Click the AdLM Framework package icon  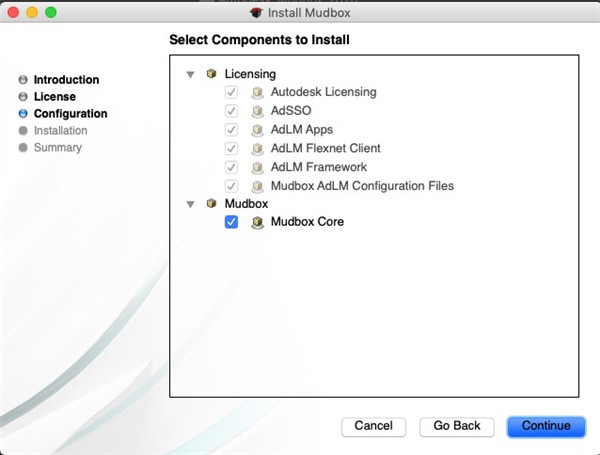coord(257,167)
